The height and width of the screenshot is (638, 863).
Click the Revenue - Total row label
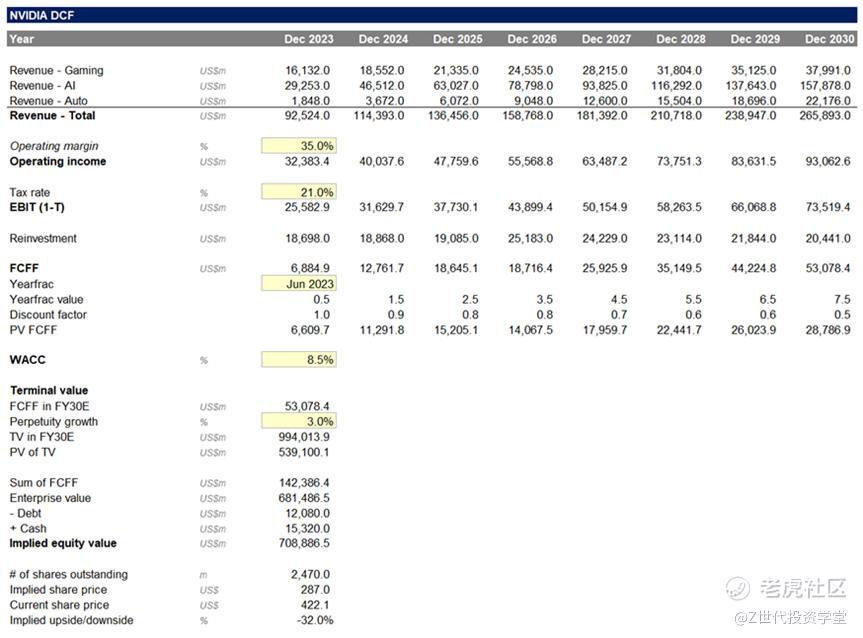click(x=52, y=116)
